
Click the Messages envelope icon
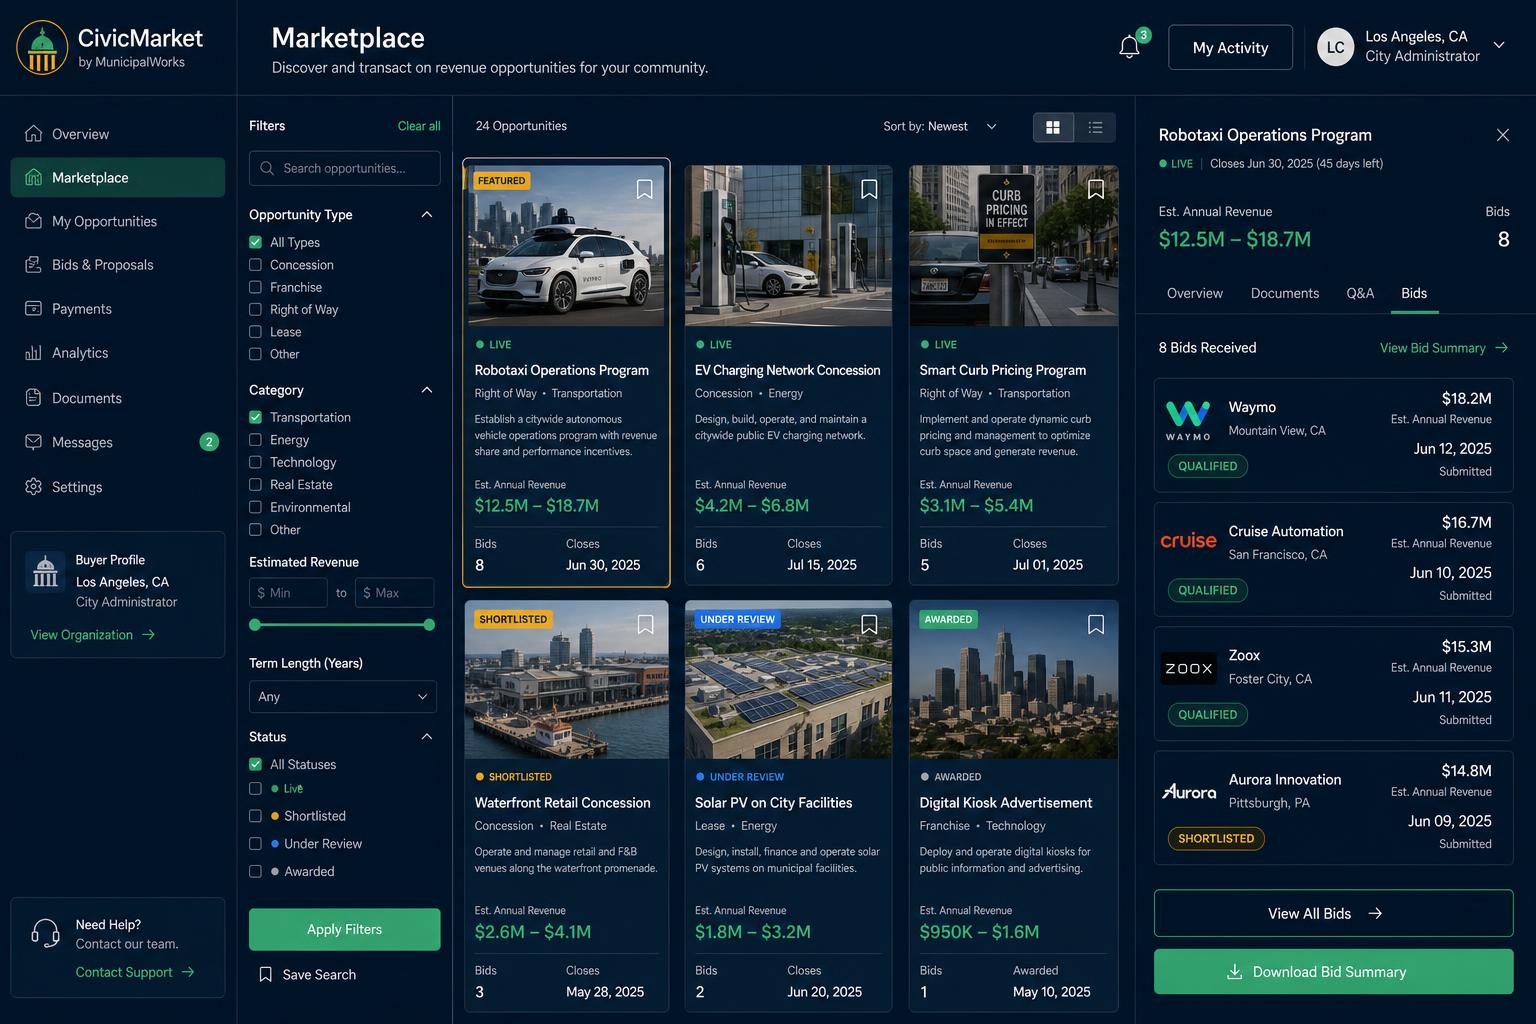pyautogui.click(x=33, y=442)
